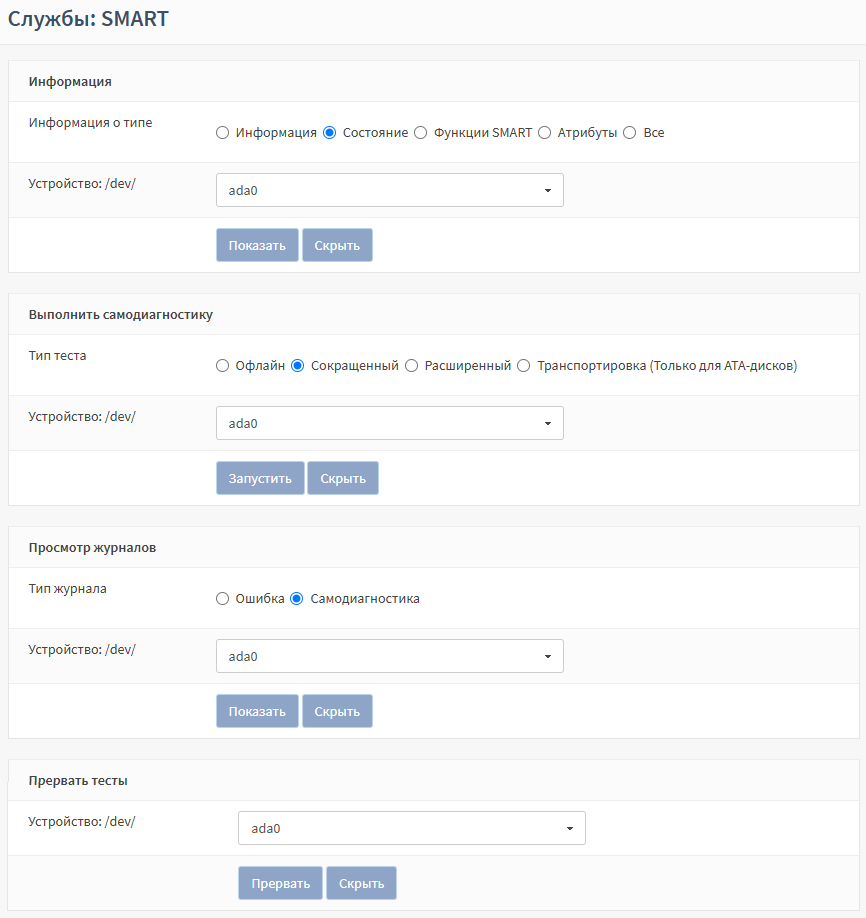Click Скрыть next to Запустить
Viewport: 866px width, 918px height.
[x=342, y=478]
